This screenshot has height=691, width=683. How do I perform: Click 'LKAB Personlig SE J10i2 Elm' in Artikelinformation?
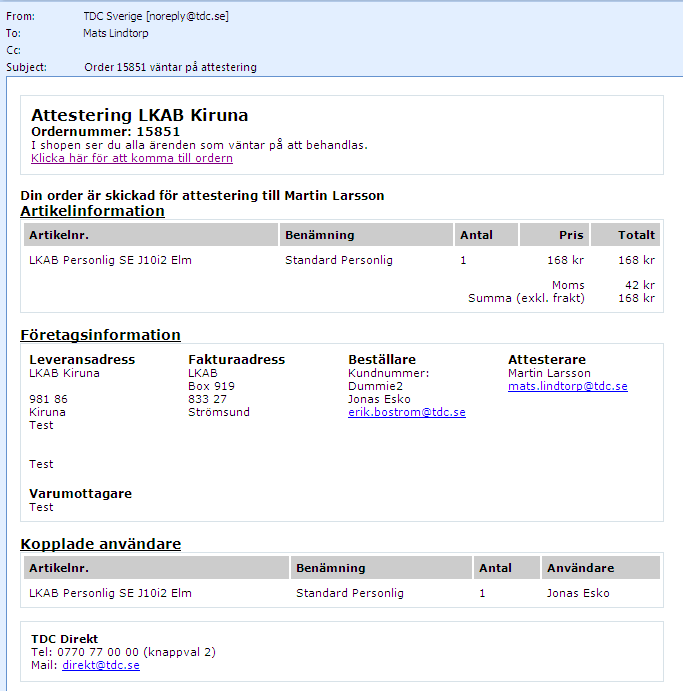point(110,260)
